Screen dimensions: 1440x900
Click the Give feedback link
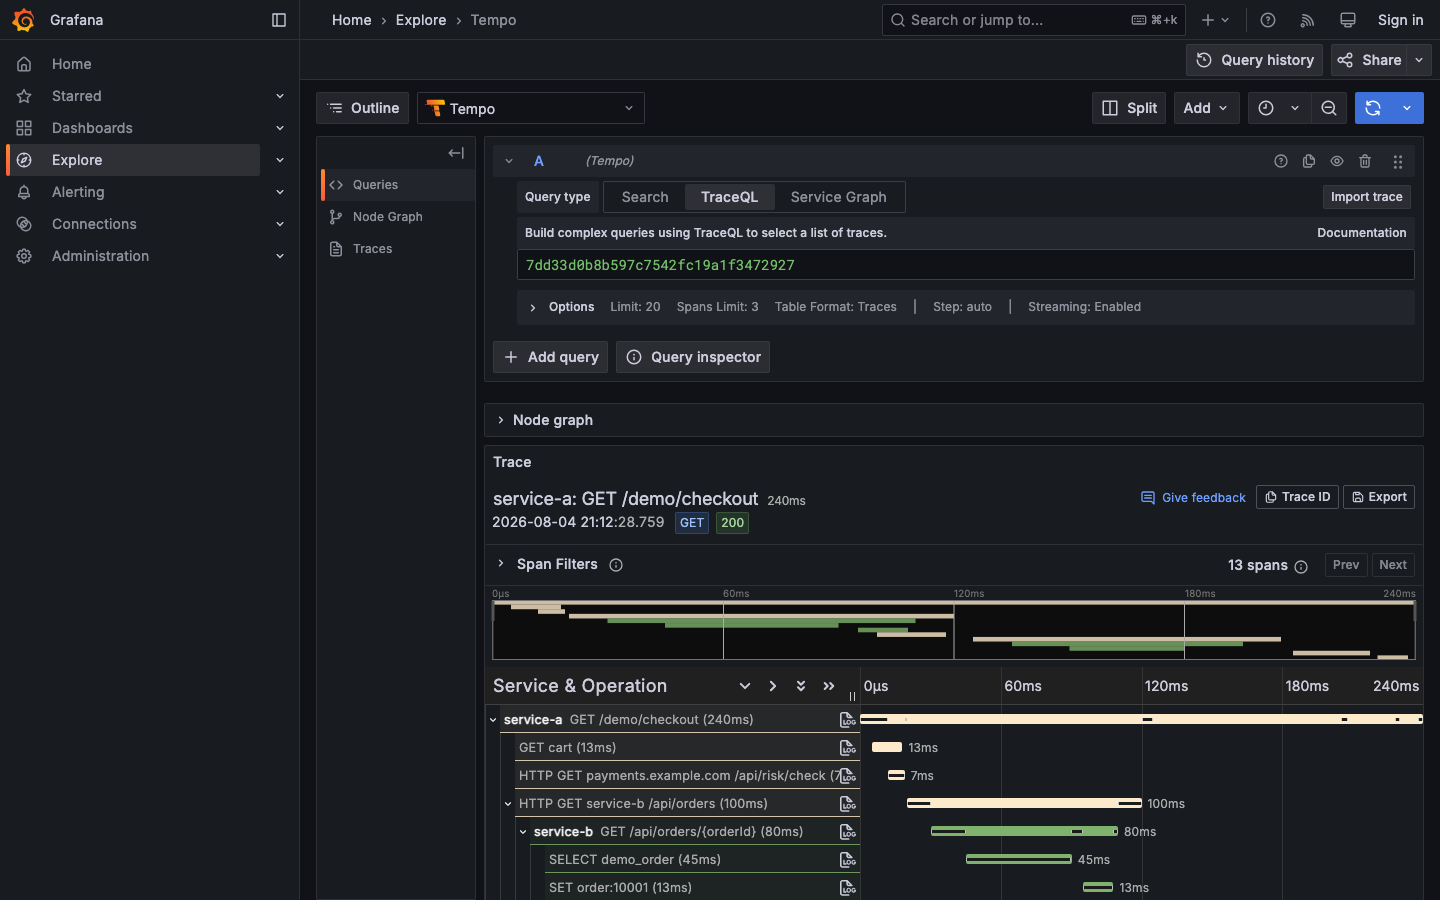(x=1193, y=497)
